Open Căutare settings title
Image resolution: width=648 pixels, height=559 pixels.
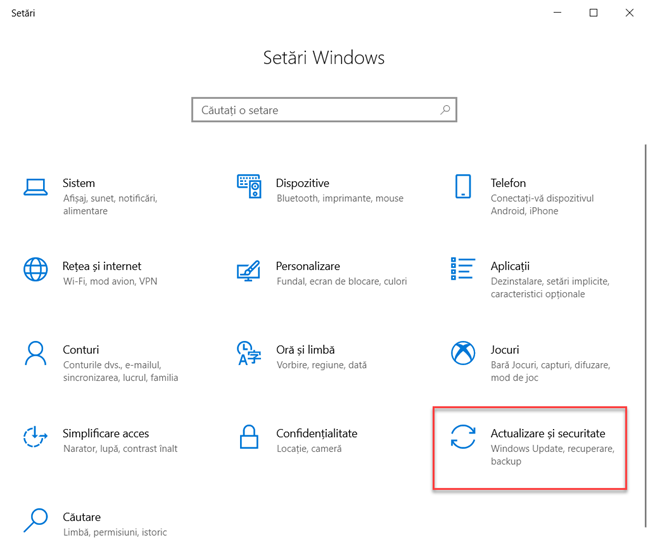pyautogui.click(x=81, y=517)
